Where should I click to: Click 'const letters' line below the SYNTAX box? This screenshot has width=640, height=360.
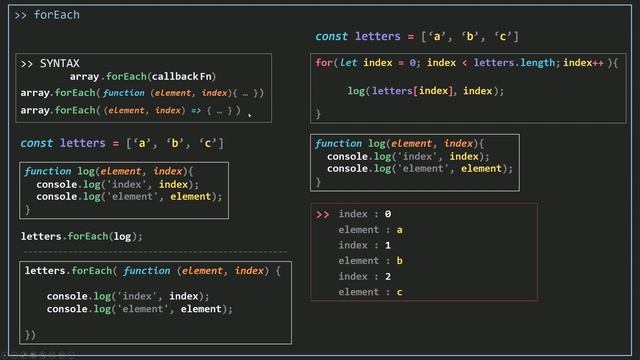coord(122,143)
